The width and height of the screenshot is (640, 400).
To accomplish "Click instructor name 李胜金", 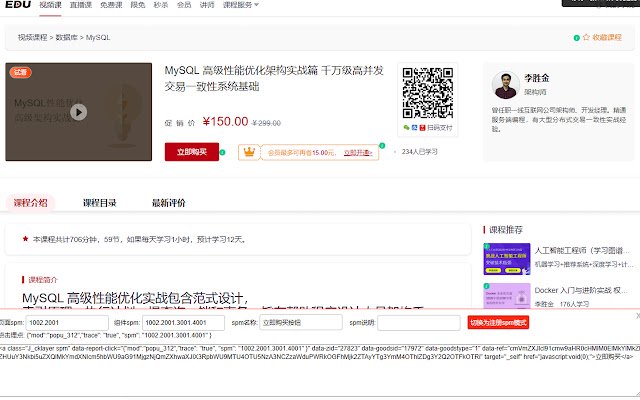I will click(x=537, y=78).
